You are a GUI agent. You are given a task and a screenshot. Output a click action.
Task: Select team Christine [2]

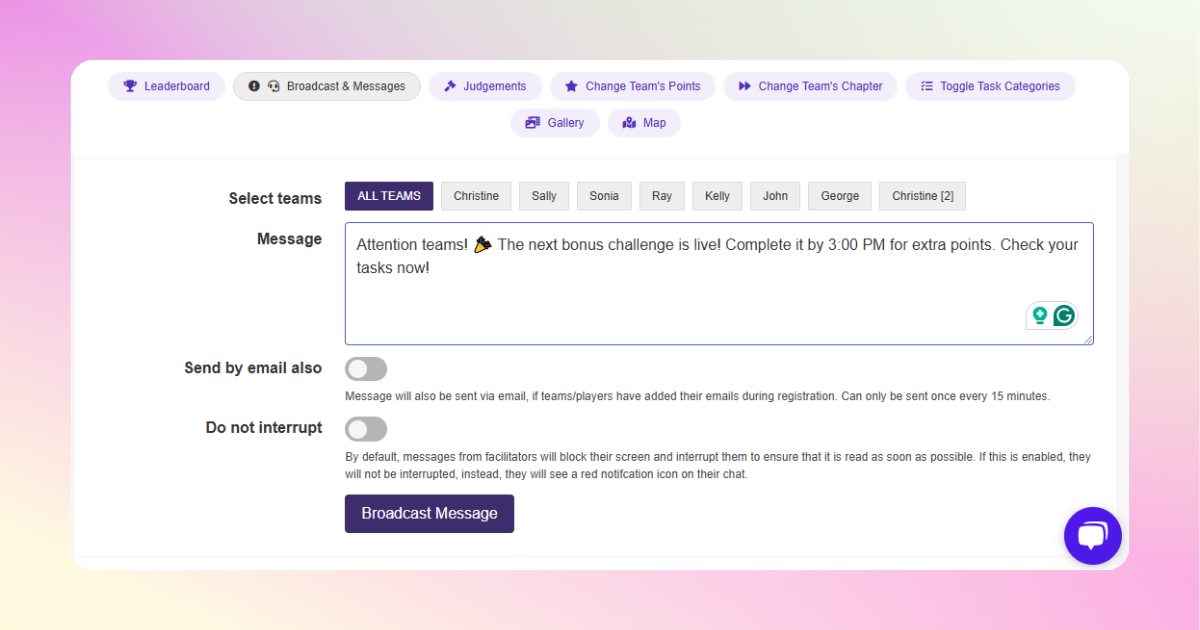pos(921,195)
